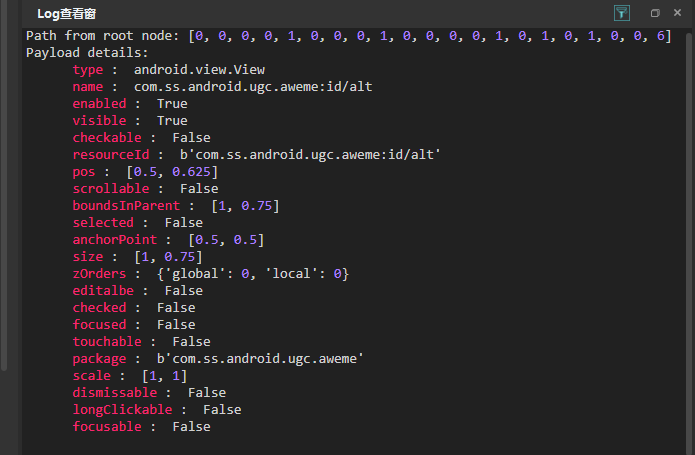
Task: Close the Log viewer panel
Action: 677,13
